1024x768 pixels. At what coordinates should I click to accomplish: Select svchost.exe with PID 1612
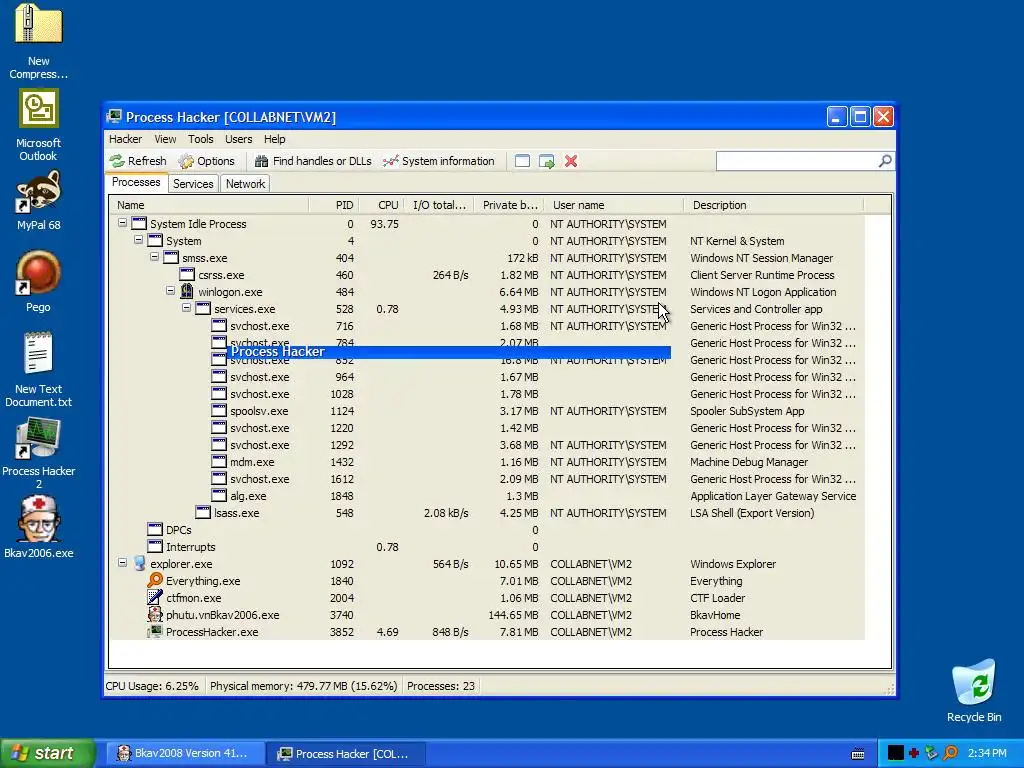pyautogui.click(x=487, y=479)
